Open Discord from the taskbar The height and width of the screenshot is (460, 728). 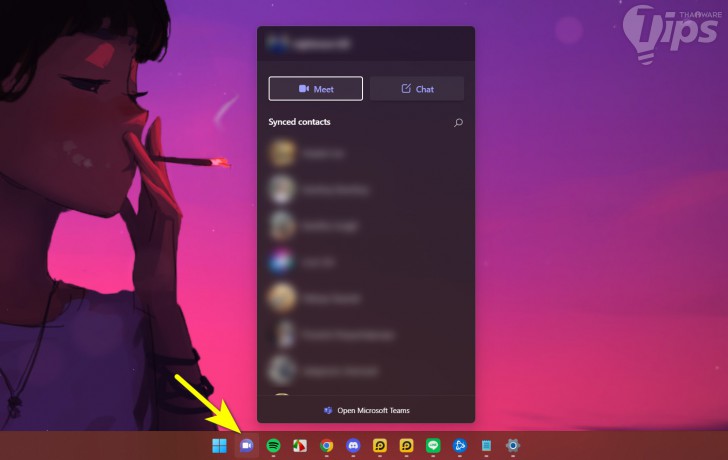coord(353,446)
